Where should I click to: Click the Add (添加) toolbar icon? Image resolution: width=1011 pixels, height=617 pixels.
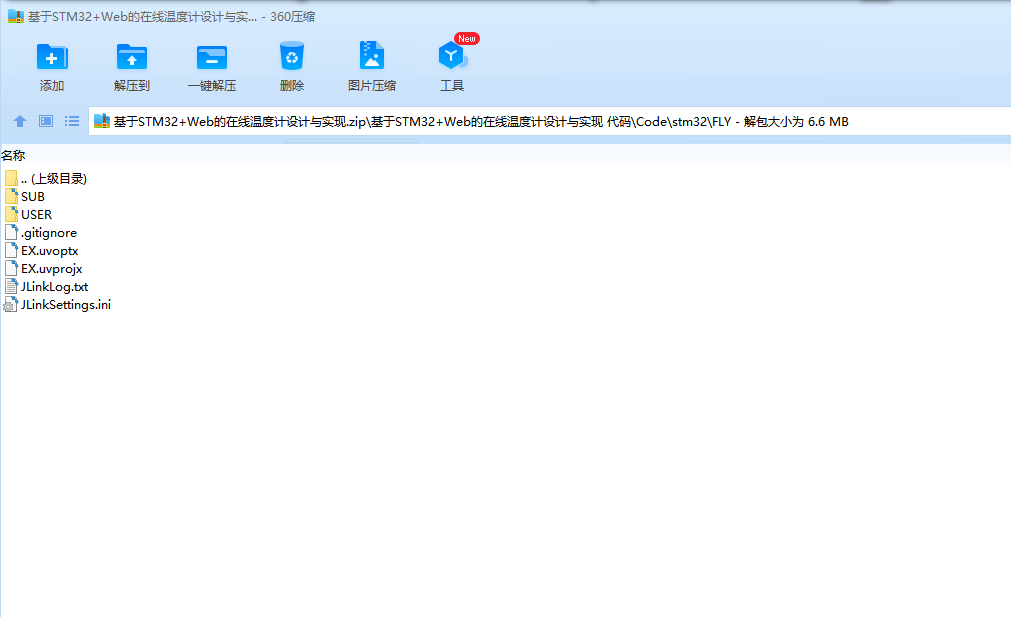pos(52,57)
